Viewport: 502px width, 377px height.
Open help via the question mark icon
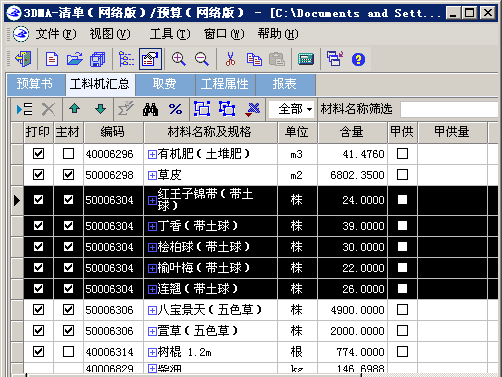click(x=358, y=59)
